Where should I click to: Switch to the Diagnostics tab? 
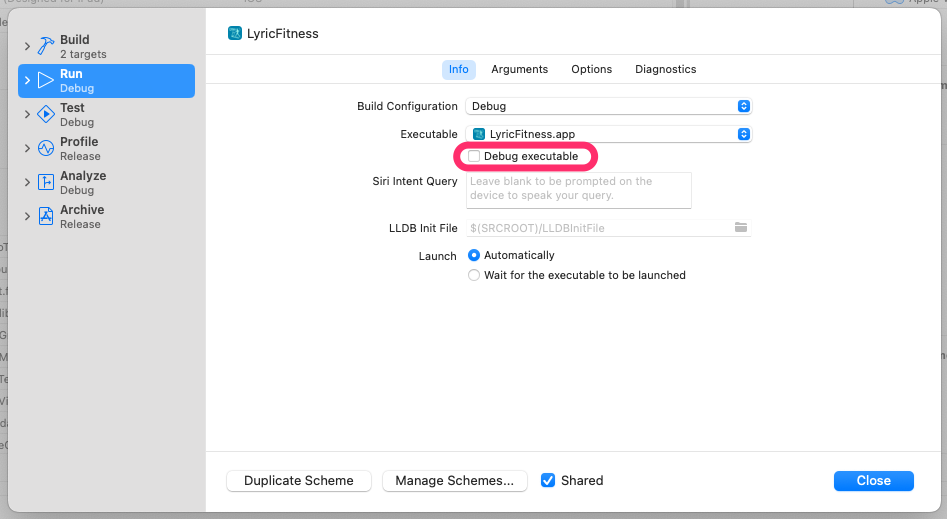(666, 69)
